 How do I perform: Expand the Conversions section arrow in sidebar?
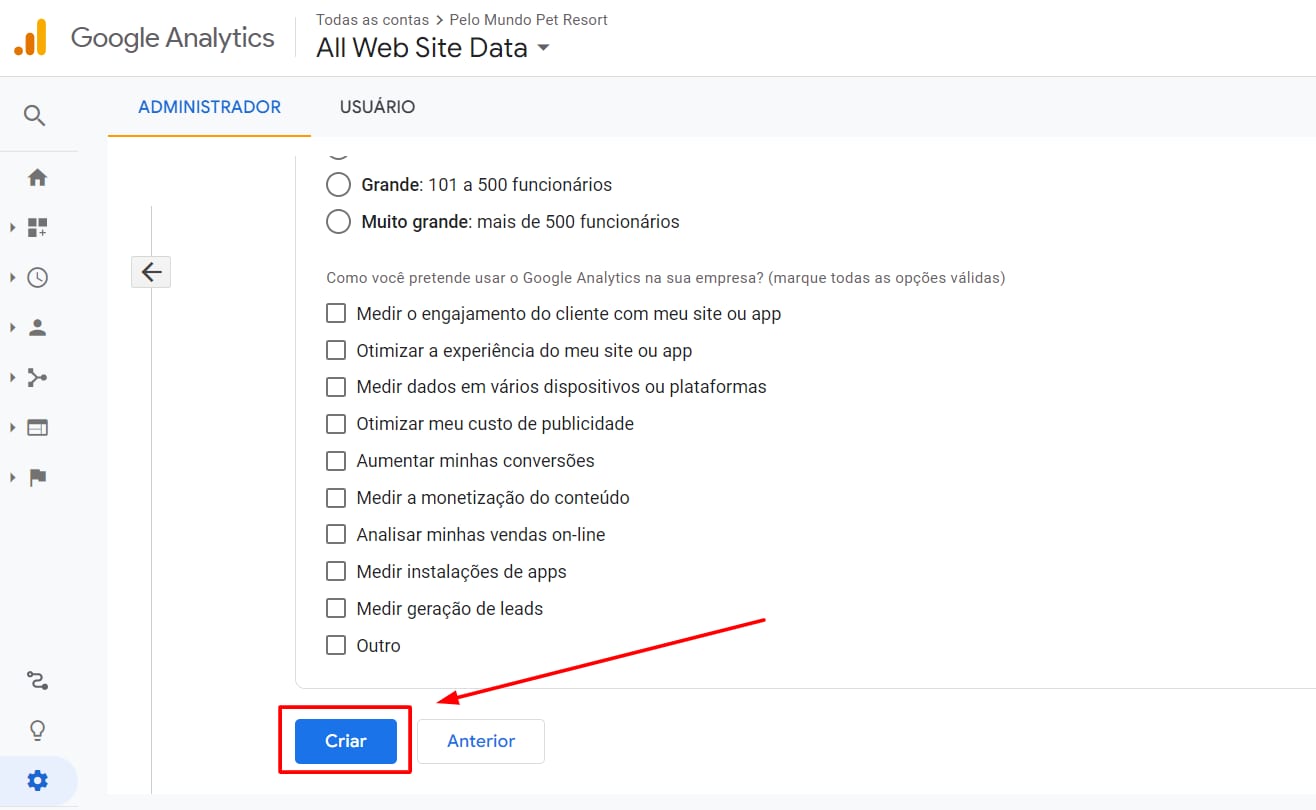tap(12, 478)
